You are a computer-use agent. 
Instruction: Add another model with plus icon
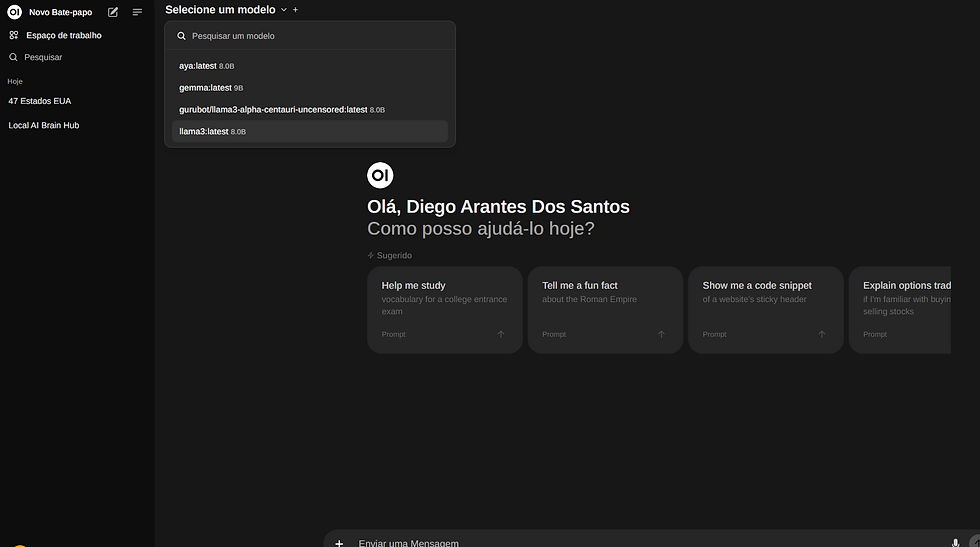[296, 10]
